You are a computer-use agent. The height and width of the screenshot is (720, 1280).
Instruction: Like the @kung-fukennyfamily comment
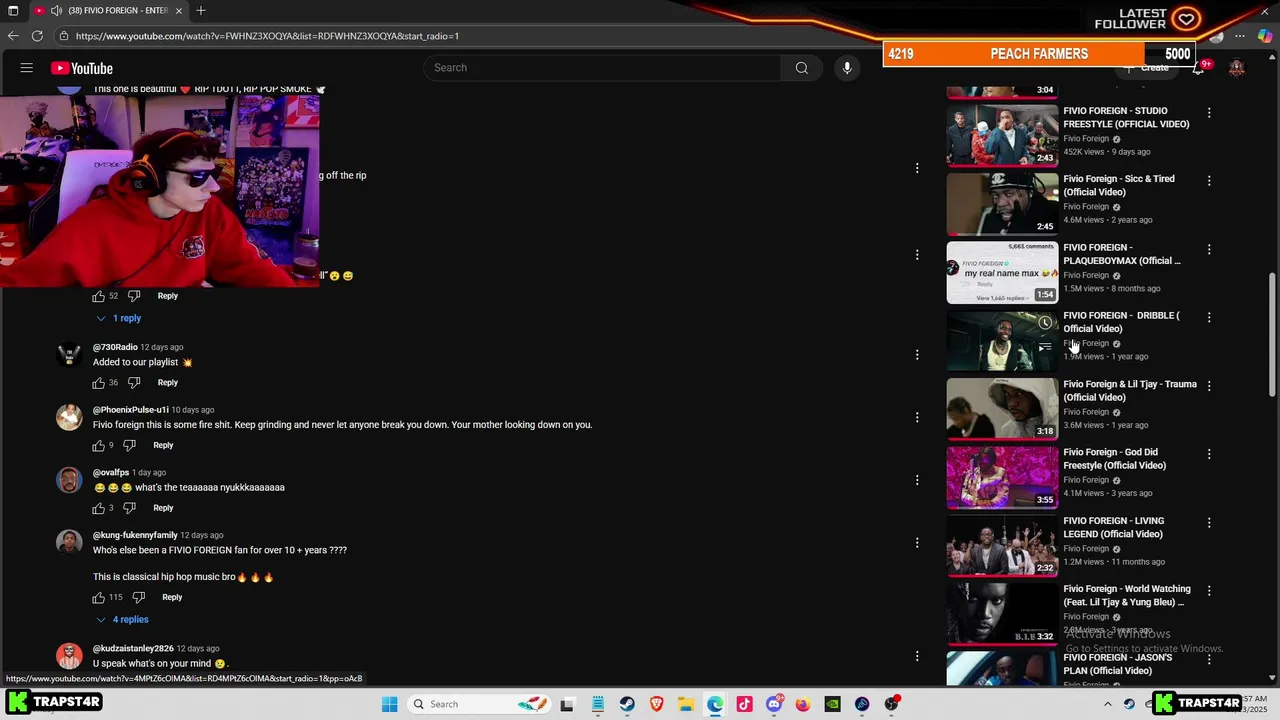[98, 597]
